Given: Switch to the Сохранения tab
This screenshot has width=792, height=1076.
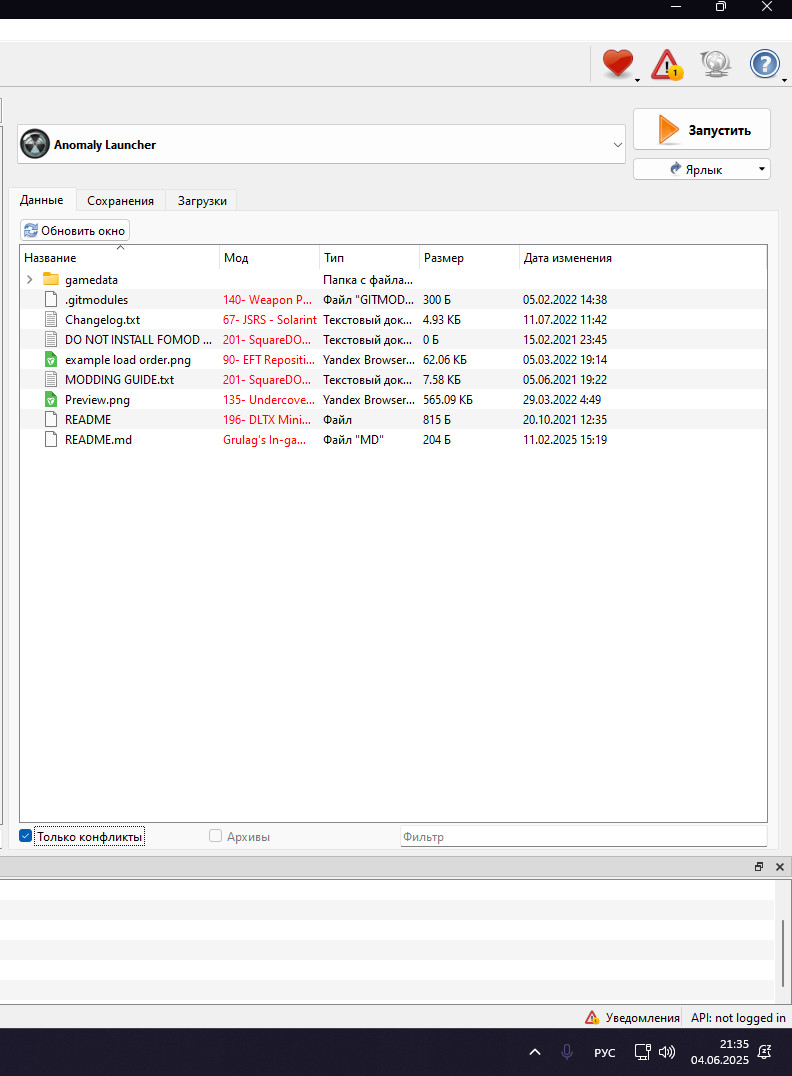Looking at the screenshot, I should point(121,200).
